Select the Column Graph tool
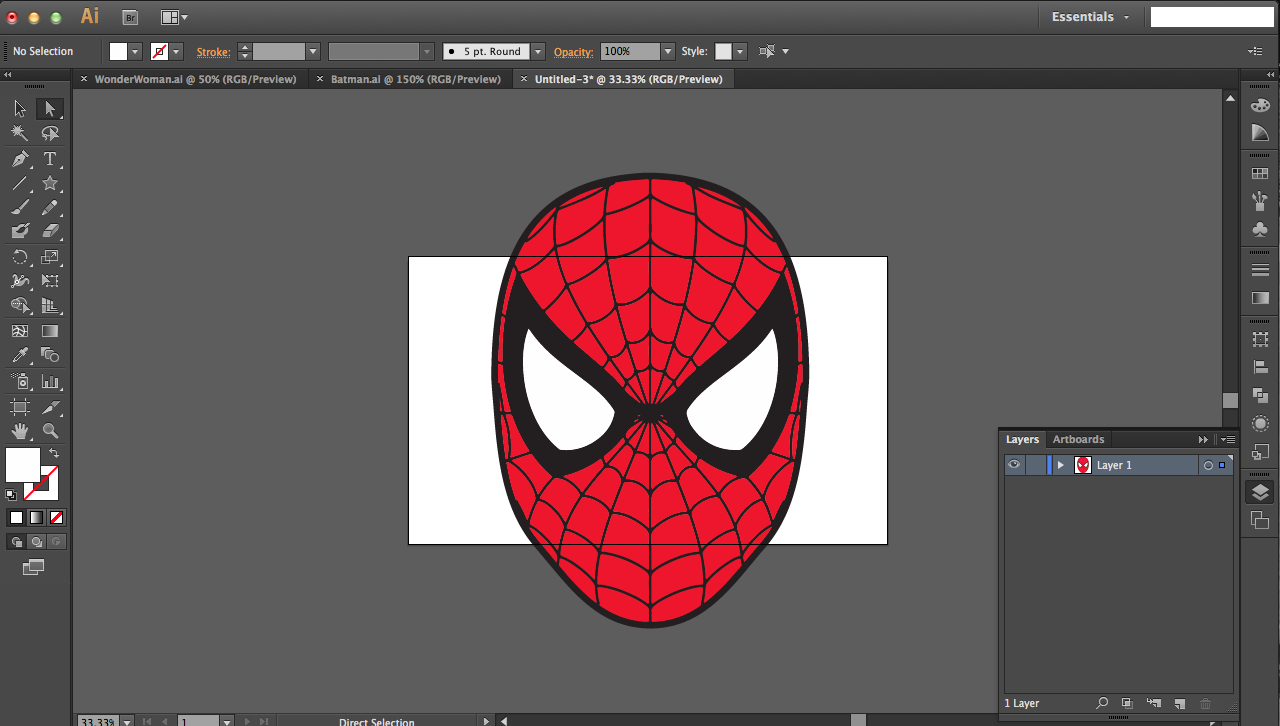Viewport: 1280px width, 726px height. point(49,382)
